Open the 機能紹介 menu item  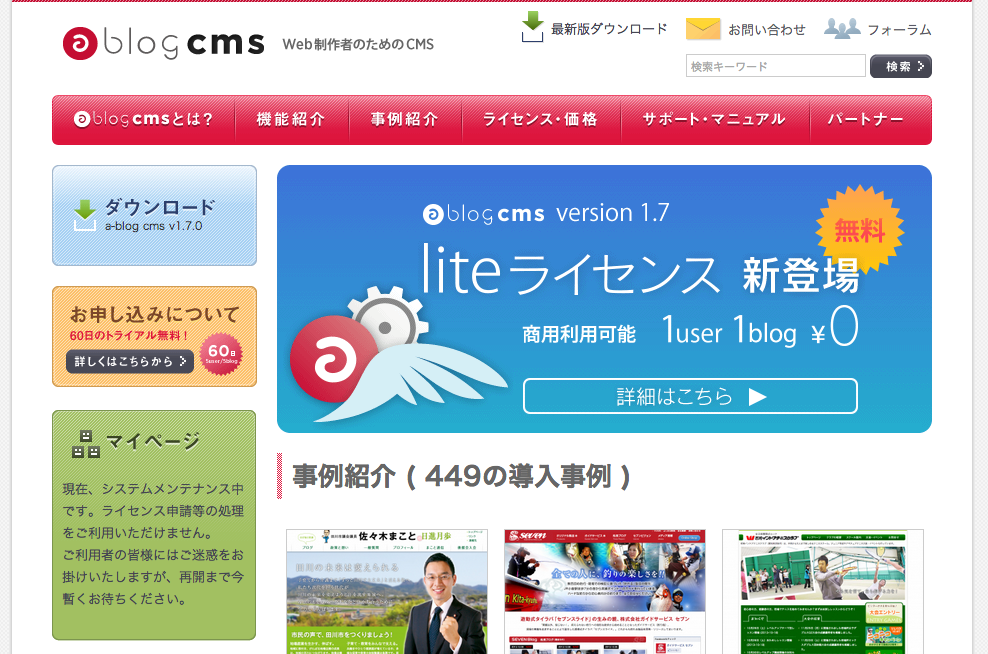(291, 120)
